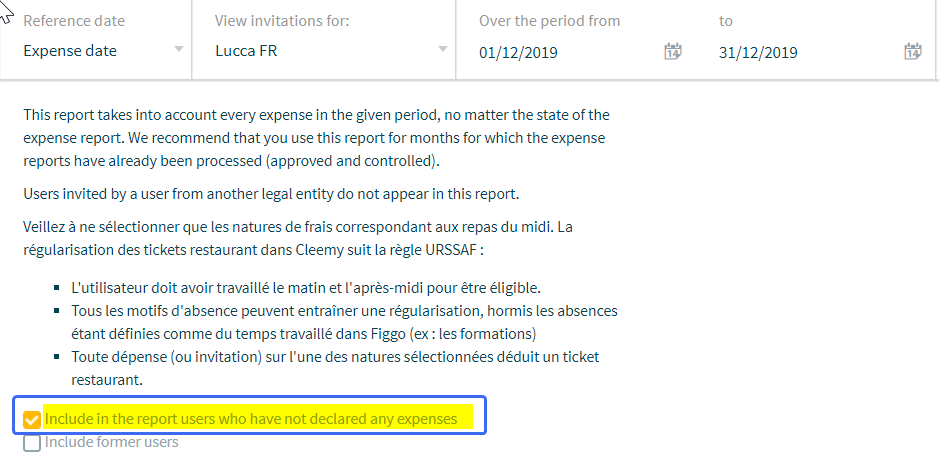Viewport: 939px width, 466px height.
Task: Click the highlighted 'Include in the report users' label
Action: [x=251, y=419]
